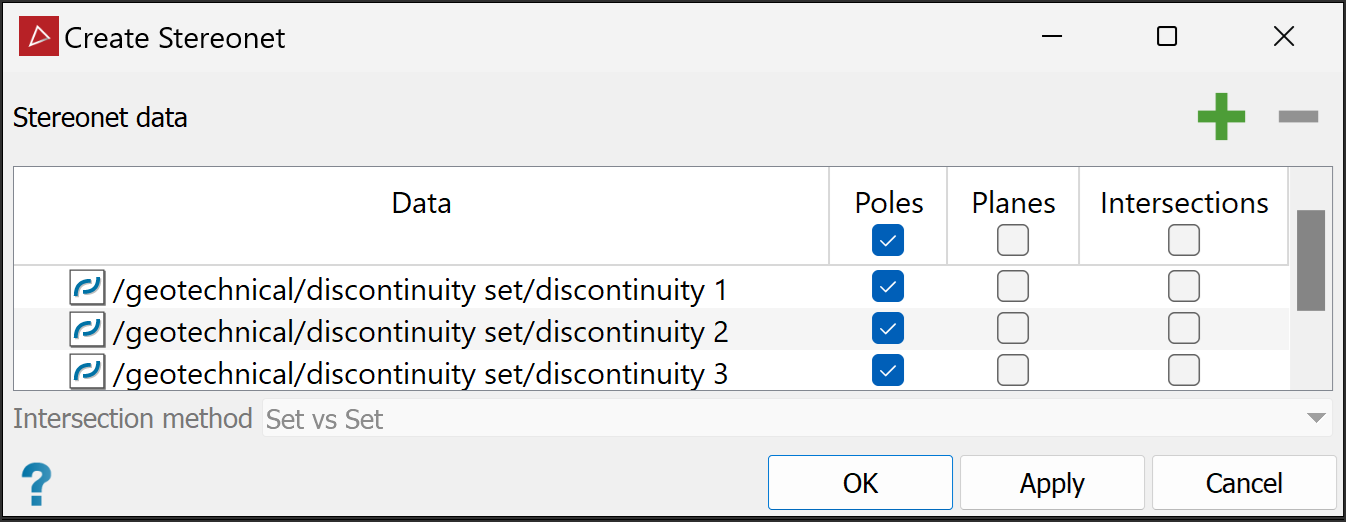This screenshot has height=522, width=1346.
Task: Click the red app logo in title bar
Action: point(39,37)
